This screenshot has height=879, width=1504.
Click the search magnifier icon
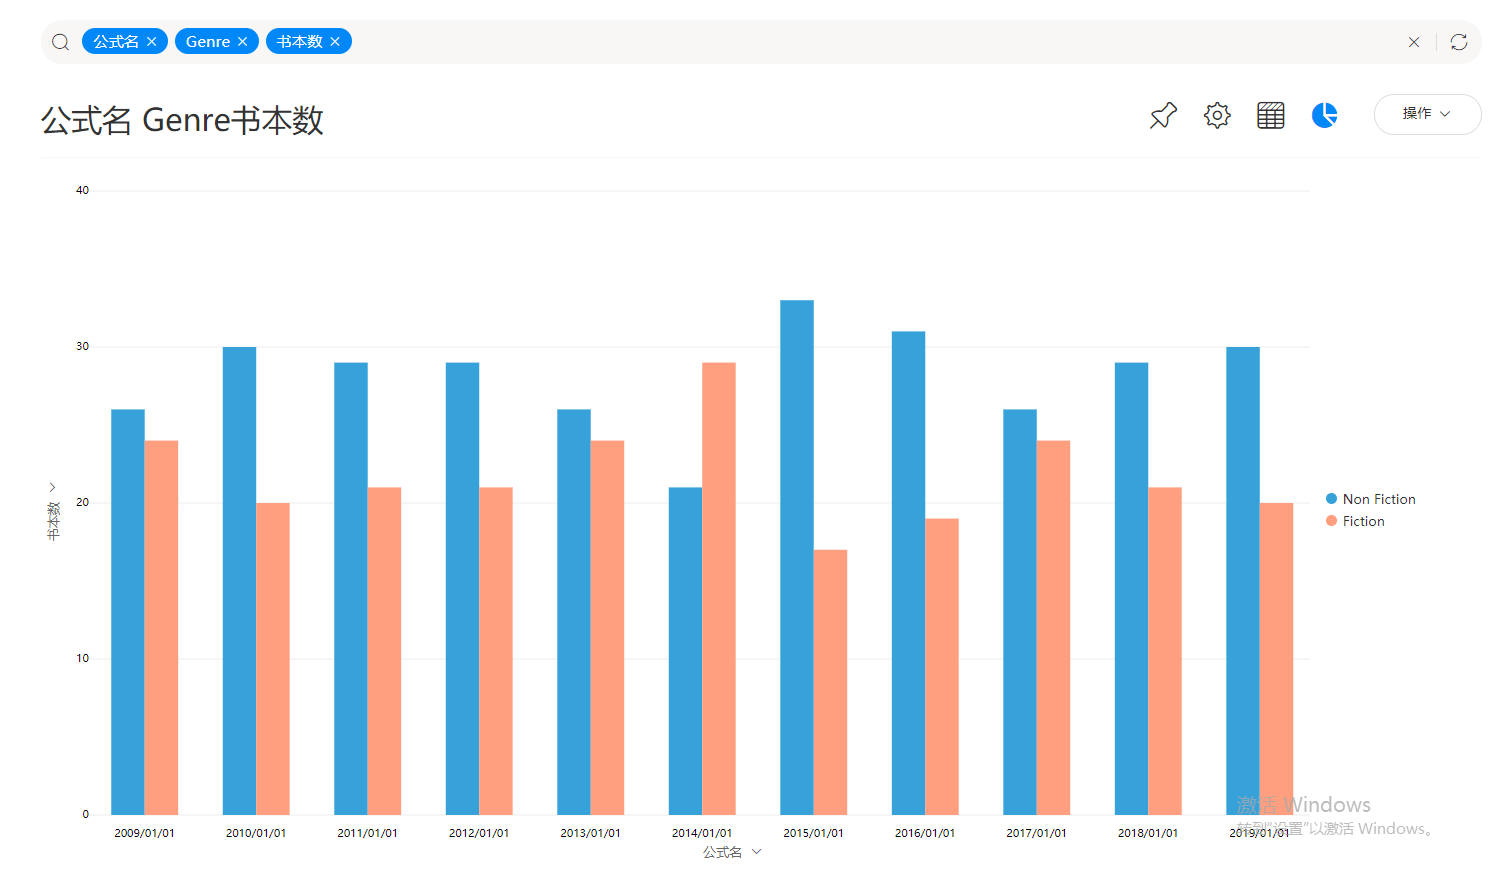click(x=61, y=42)
